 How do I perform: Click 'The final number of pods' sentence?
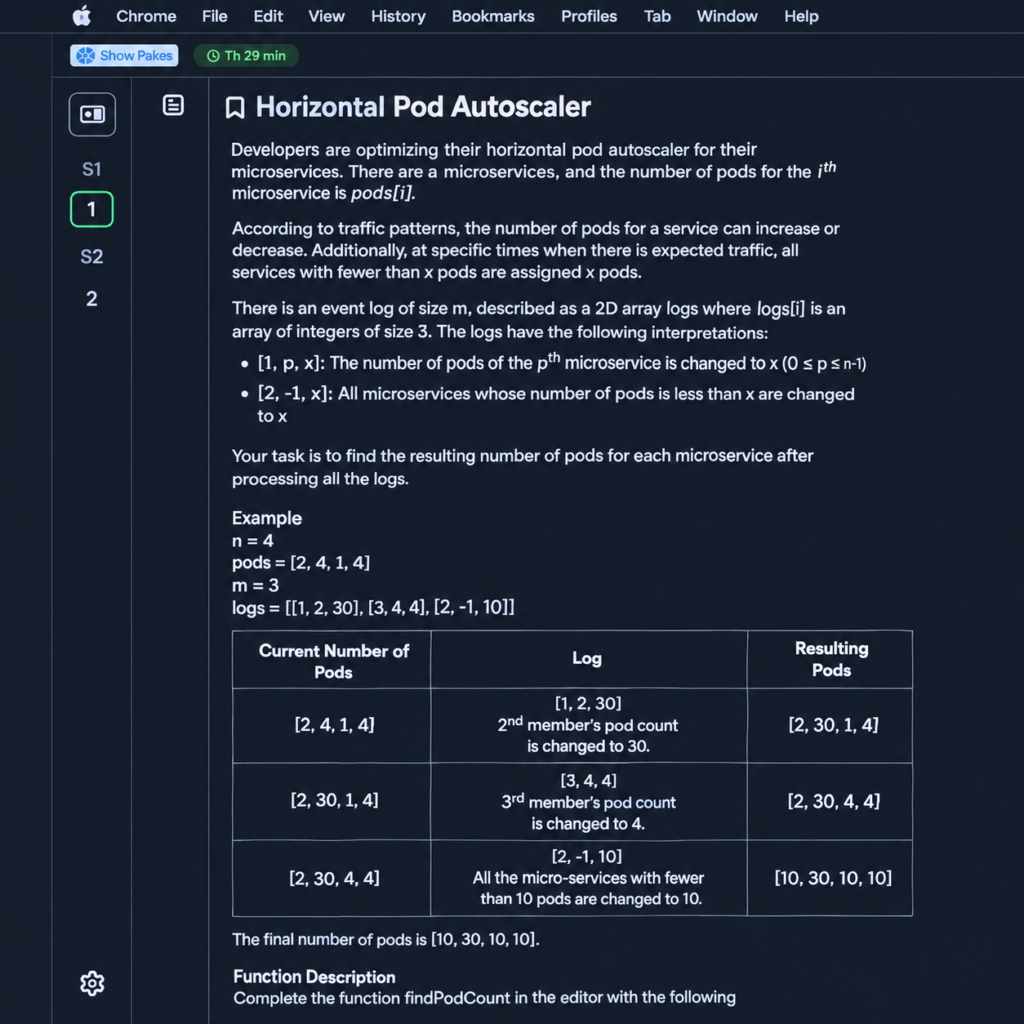click(385, 939)
